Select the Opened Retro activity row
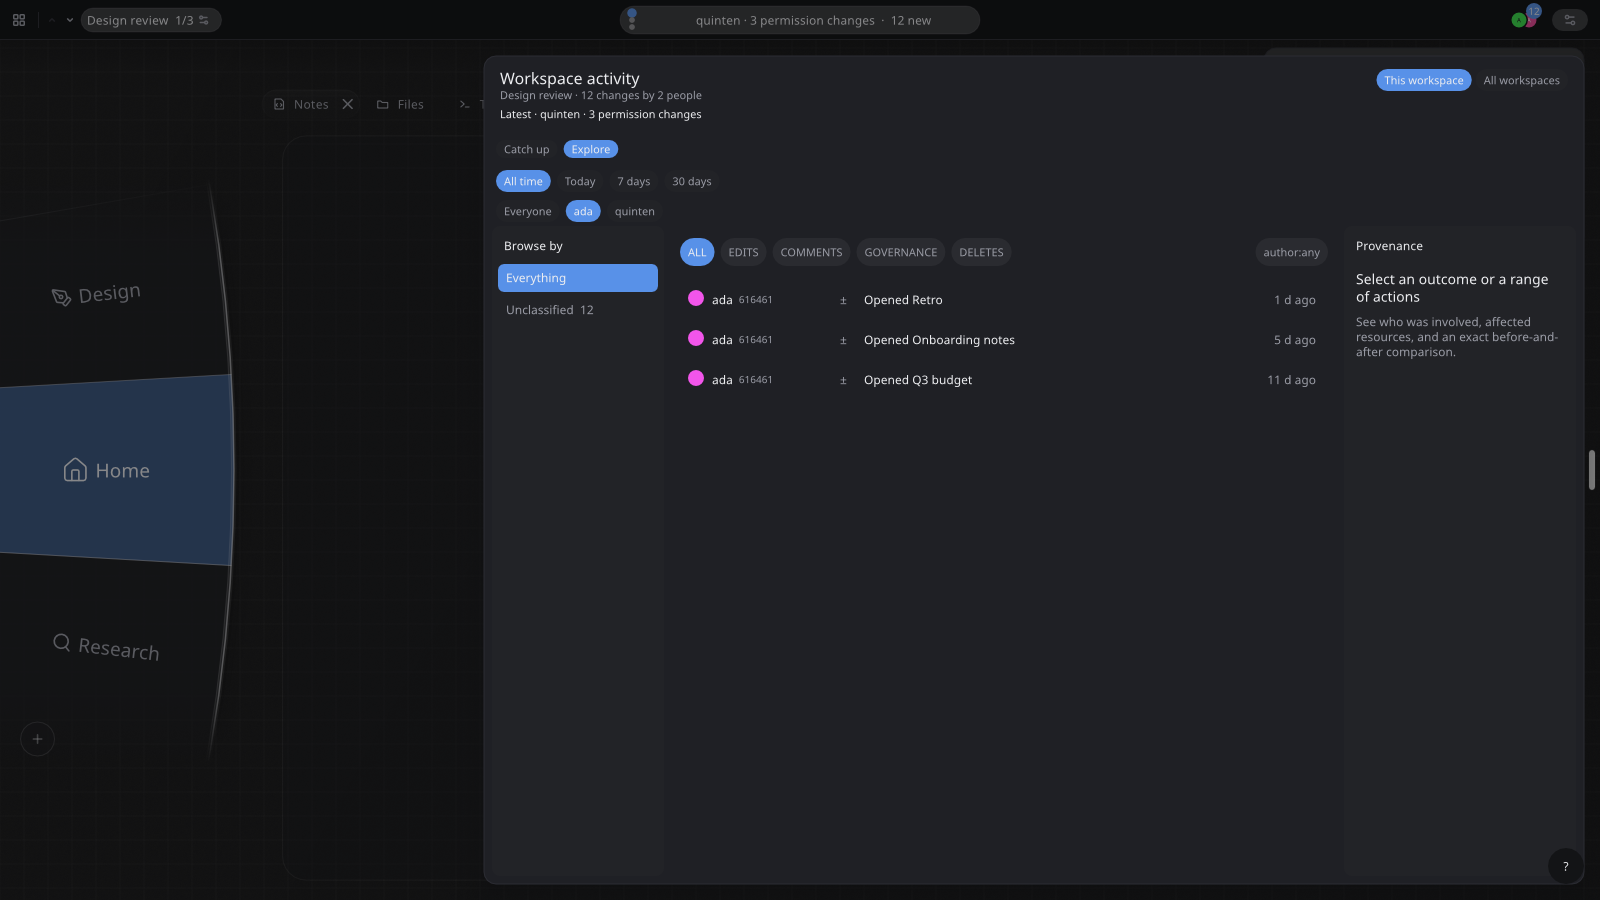 1003,300
